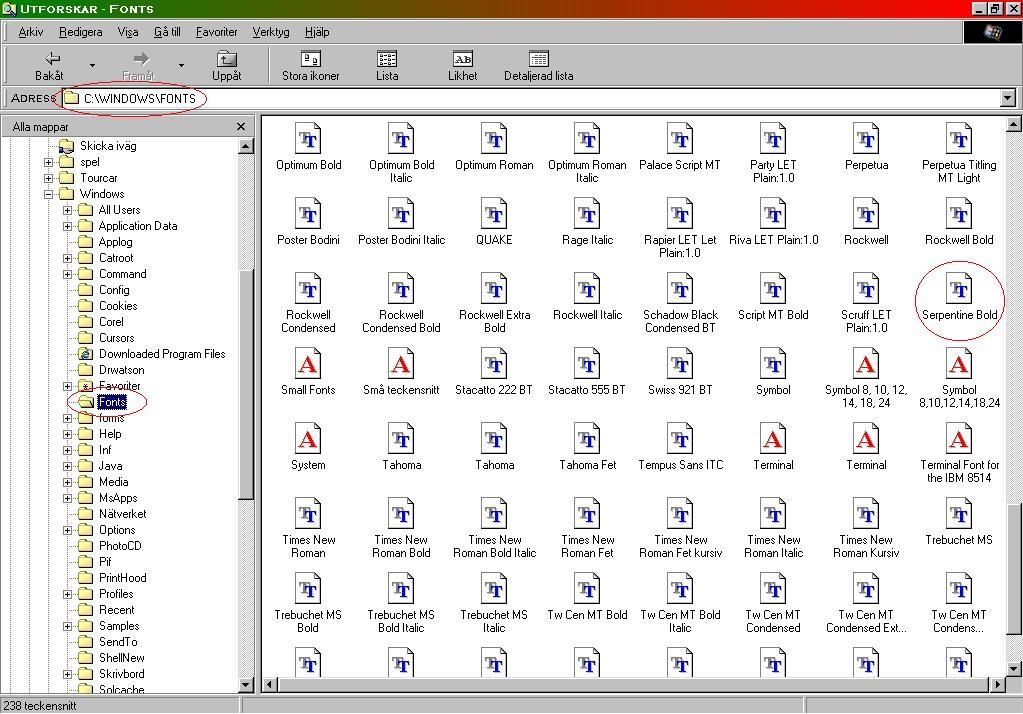Select the Serpentine Bold font icon
The width and height of the screenshot is (1023, 714).
(x=959, y=290)
